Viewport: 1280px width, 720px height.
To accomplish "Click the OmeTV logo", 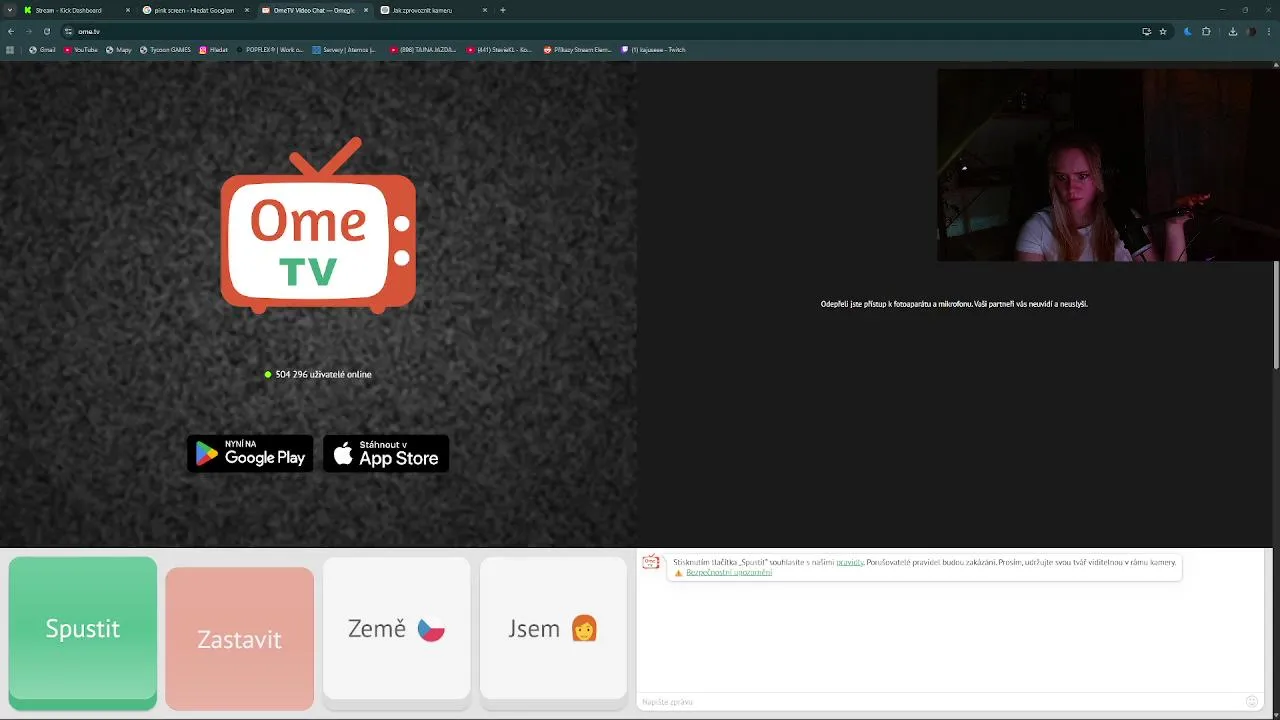I will (318, 226).
